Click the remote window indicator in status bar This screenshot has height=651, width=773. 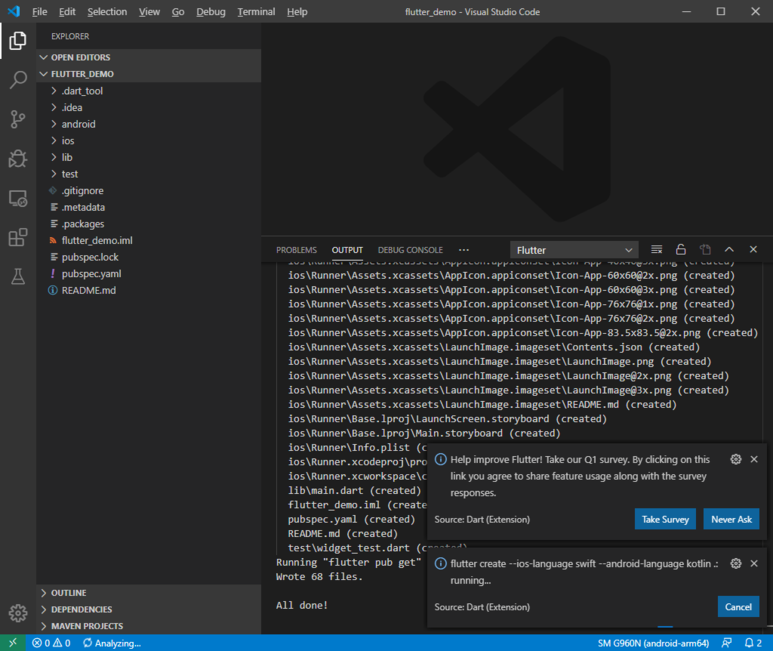pos(13,643)
